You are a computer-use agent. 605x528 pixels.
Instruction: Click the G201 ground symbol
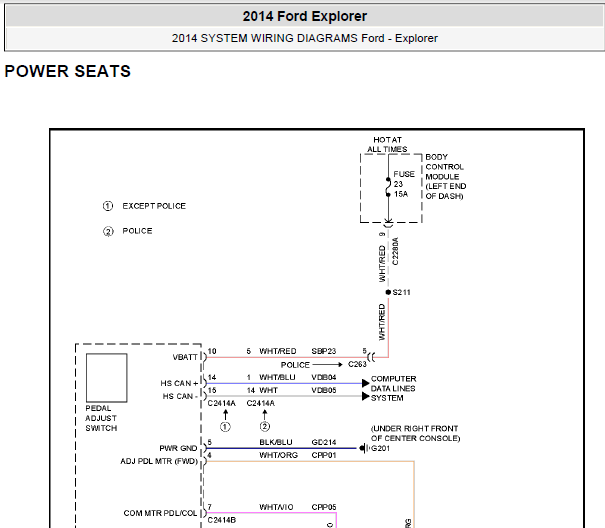point(363,448)
